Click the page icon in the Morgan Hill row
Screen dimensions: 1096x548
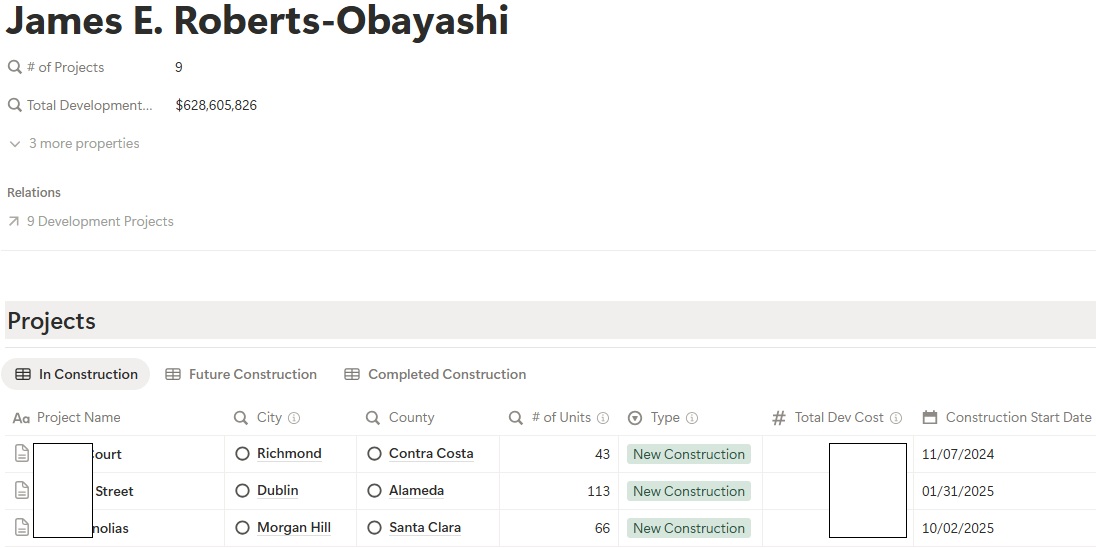22,528
